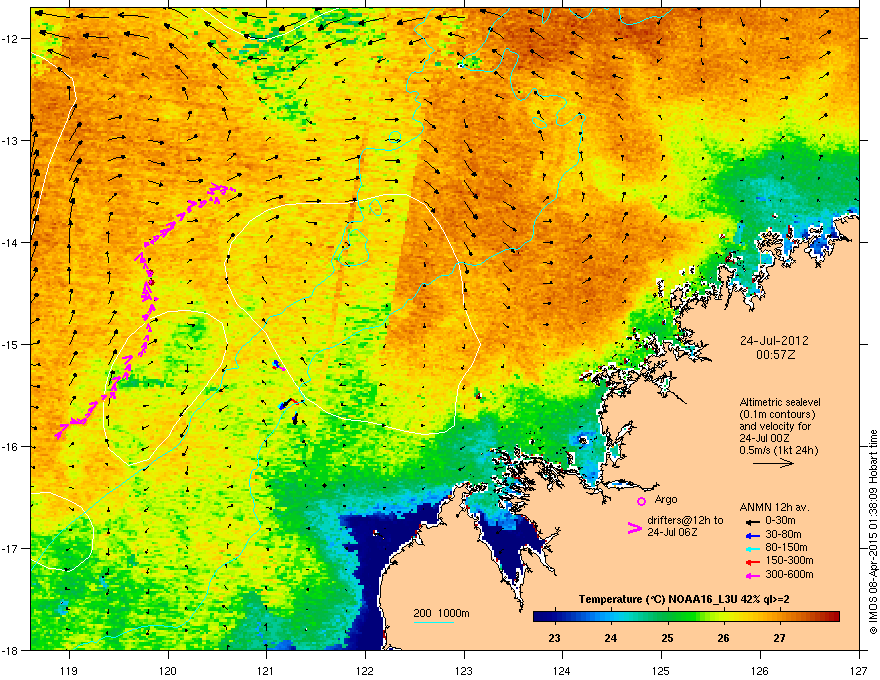
Task: Click the "24-Jul 06Z" drifters legend line
Action: pyautogui.click(x=672, y=532)
